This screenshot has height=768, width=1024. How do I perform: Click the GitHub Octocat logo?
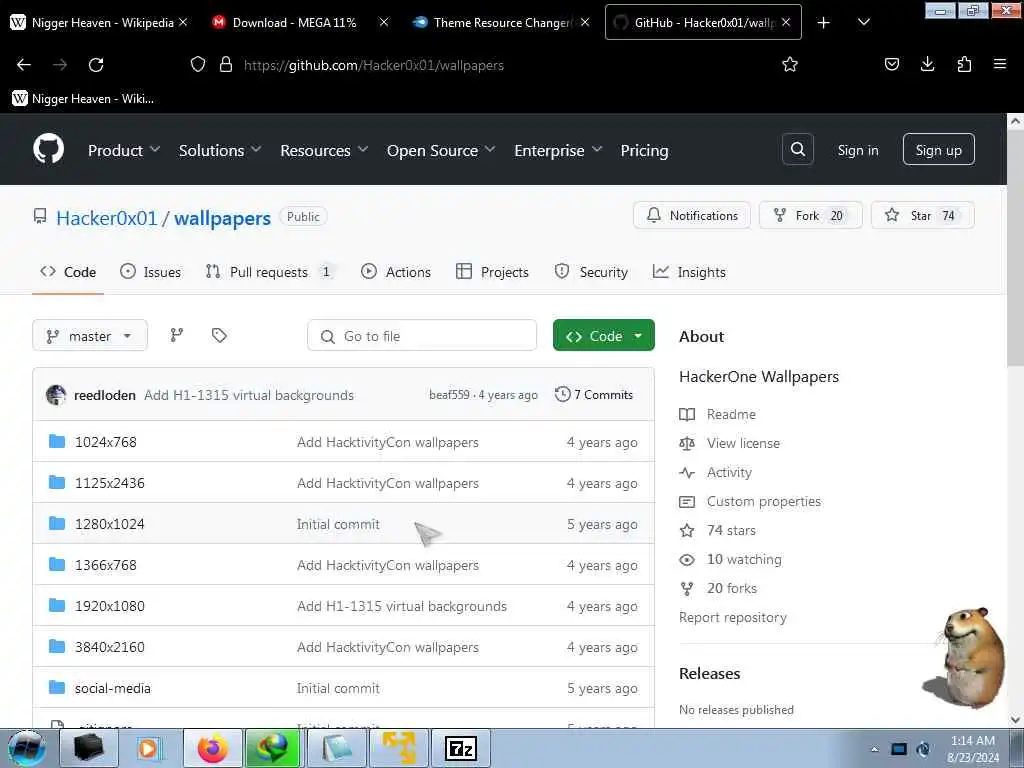coord(48,150)
